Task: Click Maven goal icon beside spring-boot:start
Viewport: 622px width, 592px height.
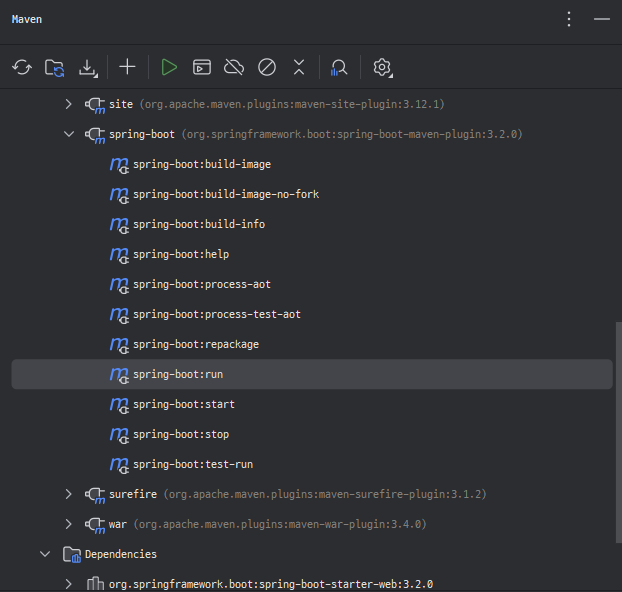Action: pos(119,406)
